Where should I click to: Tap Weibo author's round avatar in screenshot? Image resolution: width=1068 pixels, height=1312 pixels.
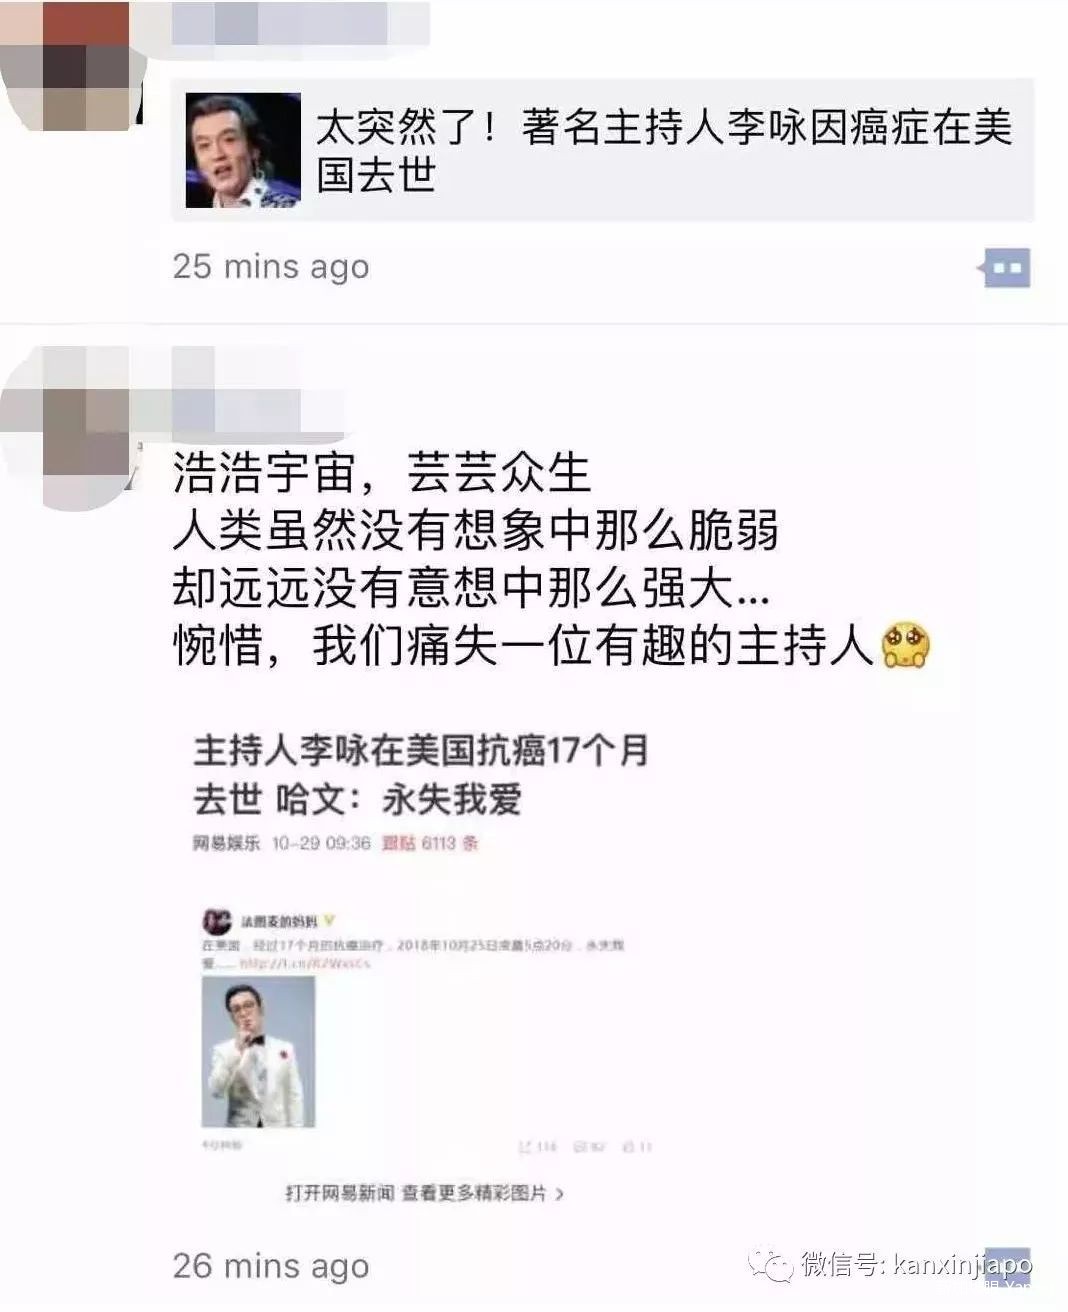pos(217,920)
